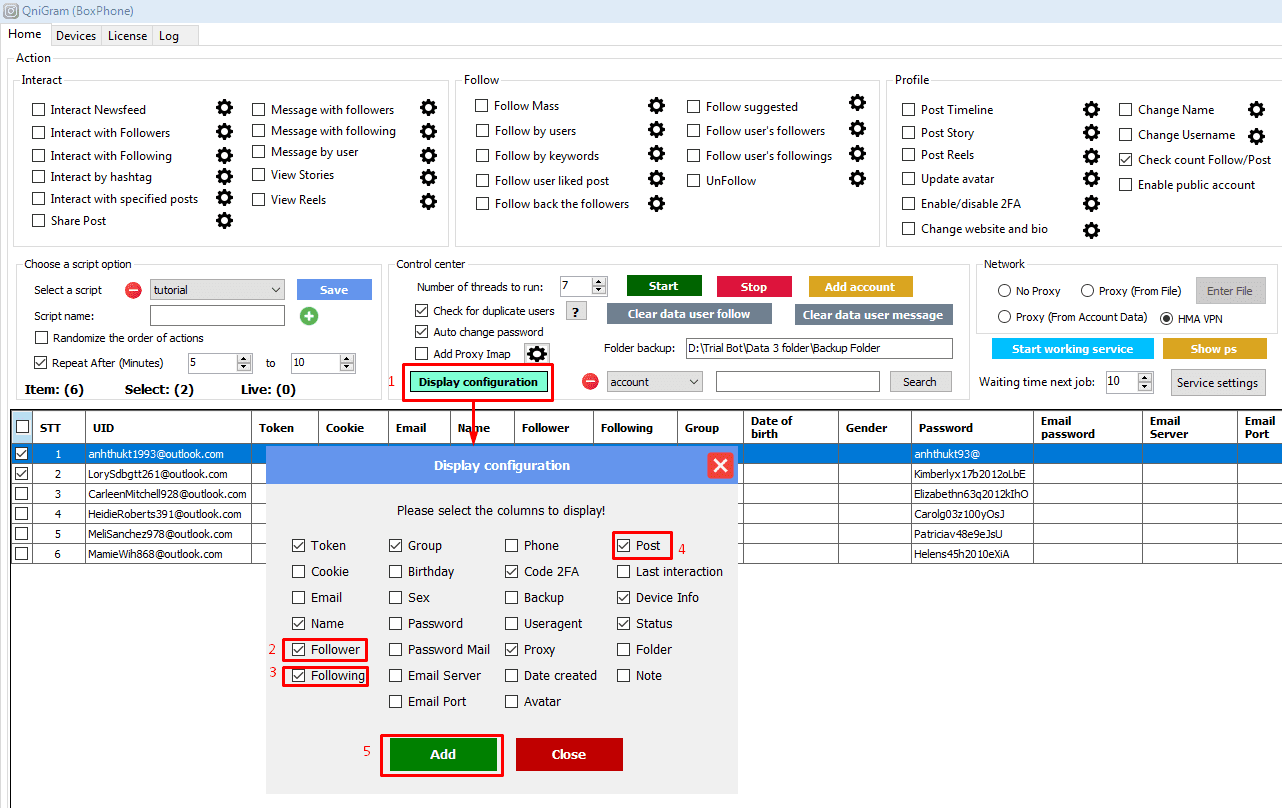Expand the tutorial script dropdown

276,290
